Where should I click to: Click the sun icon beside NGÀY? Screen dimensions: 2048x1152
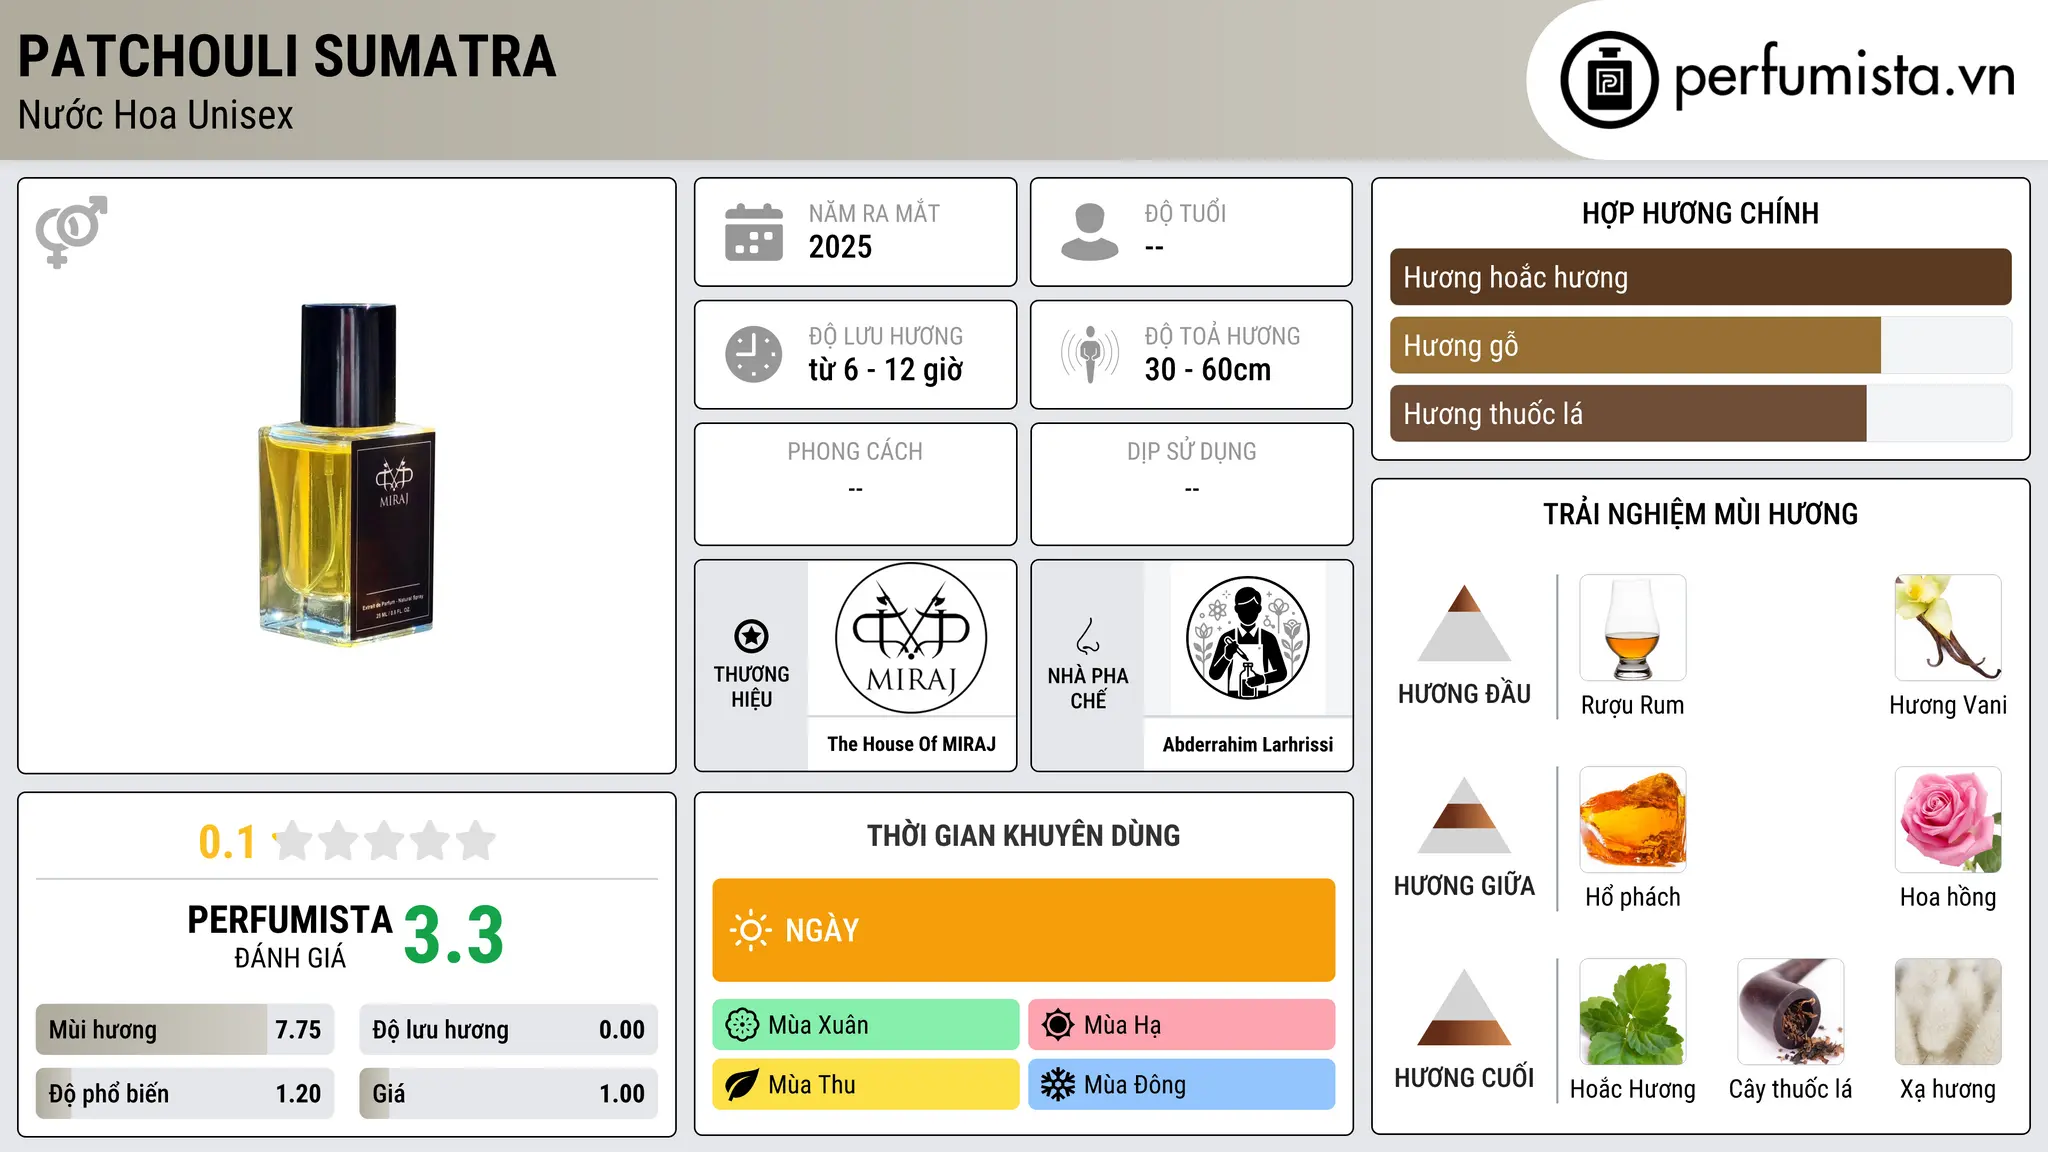click(750, 930)
